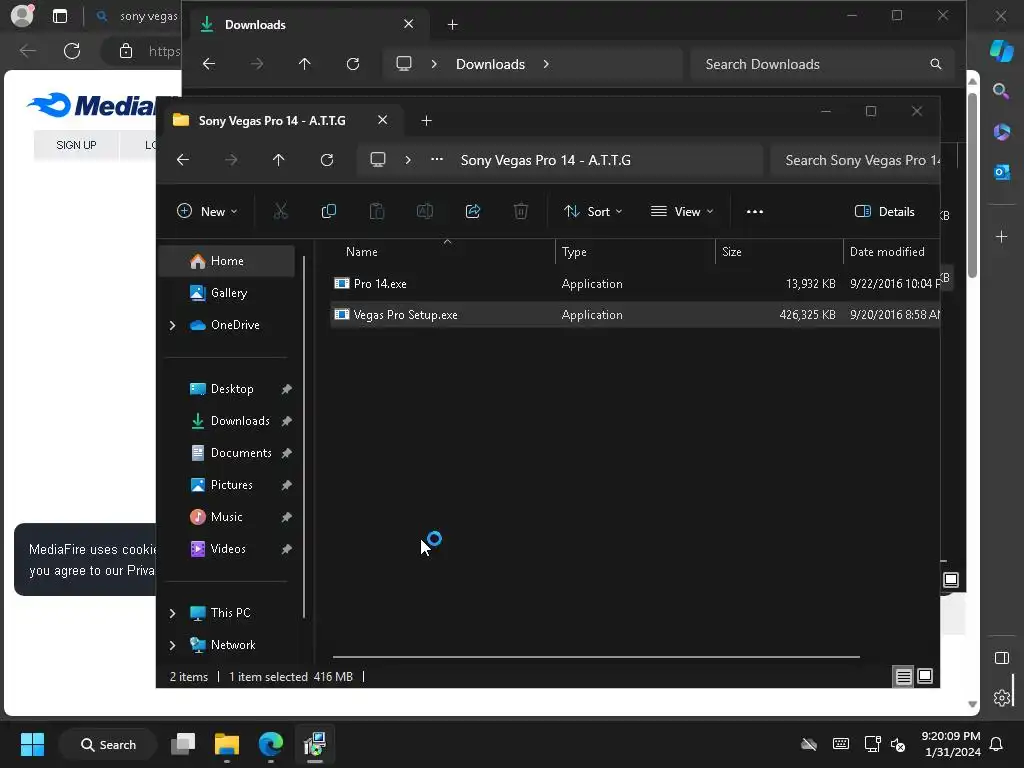Viewport: 1024px width, 768px height.
Task: Go up one level in Downloads window
Action: pos(304,64)
